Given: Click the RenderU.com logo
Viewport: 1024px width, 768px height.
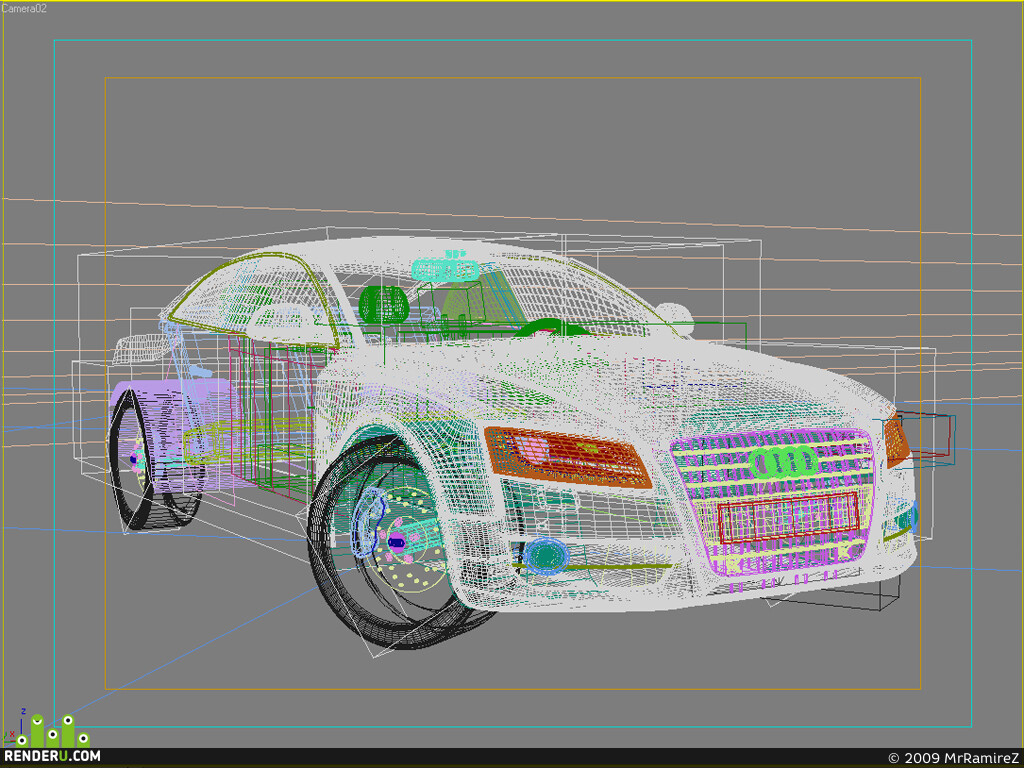Looking at the screenshot, I should coord(52,740).
